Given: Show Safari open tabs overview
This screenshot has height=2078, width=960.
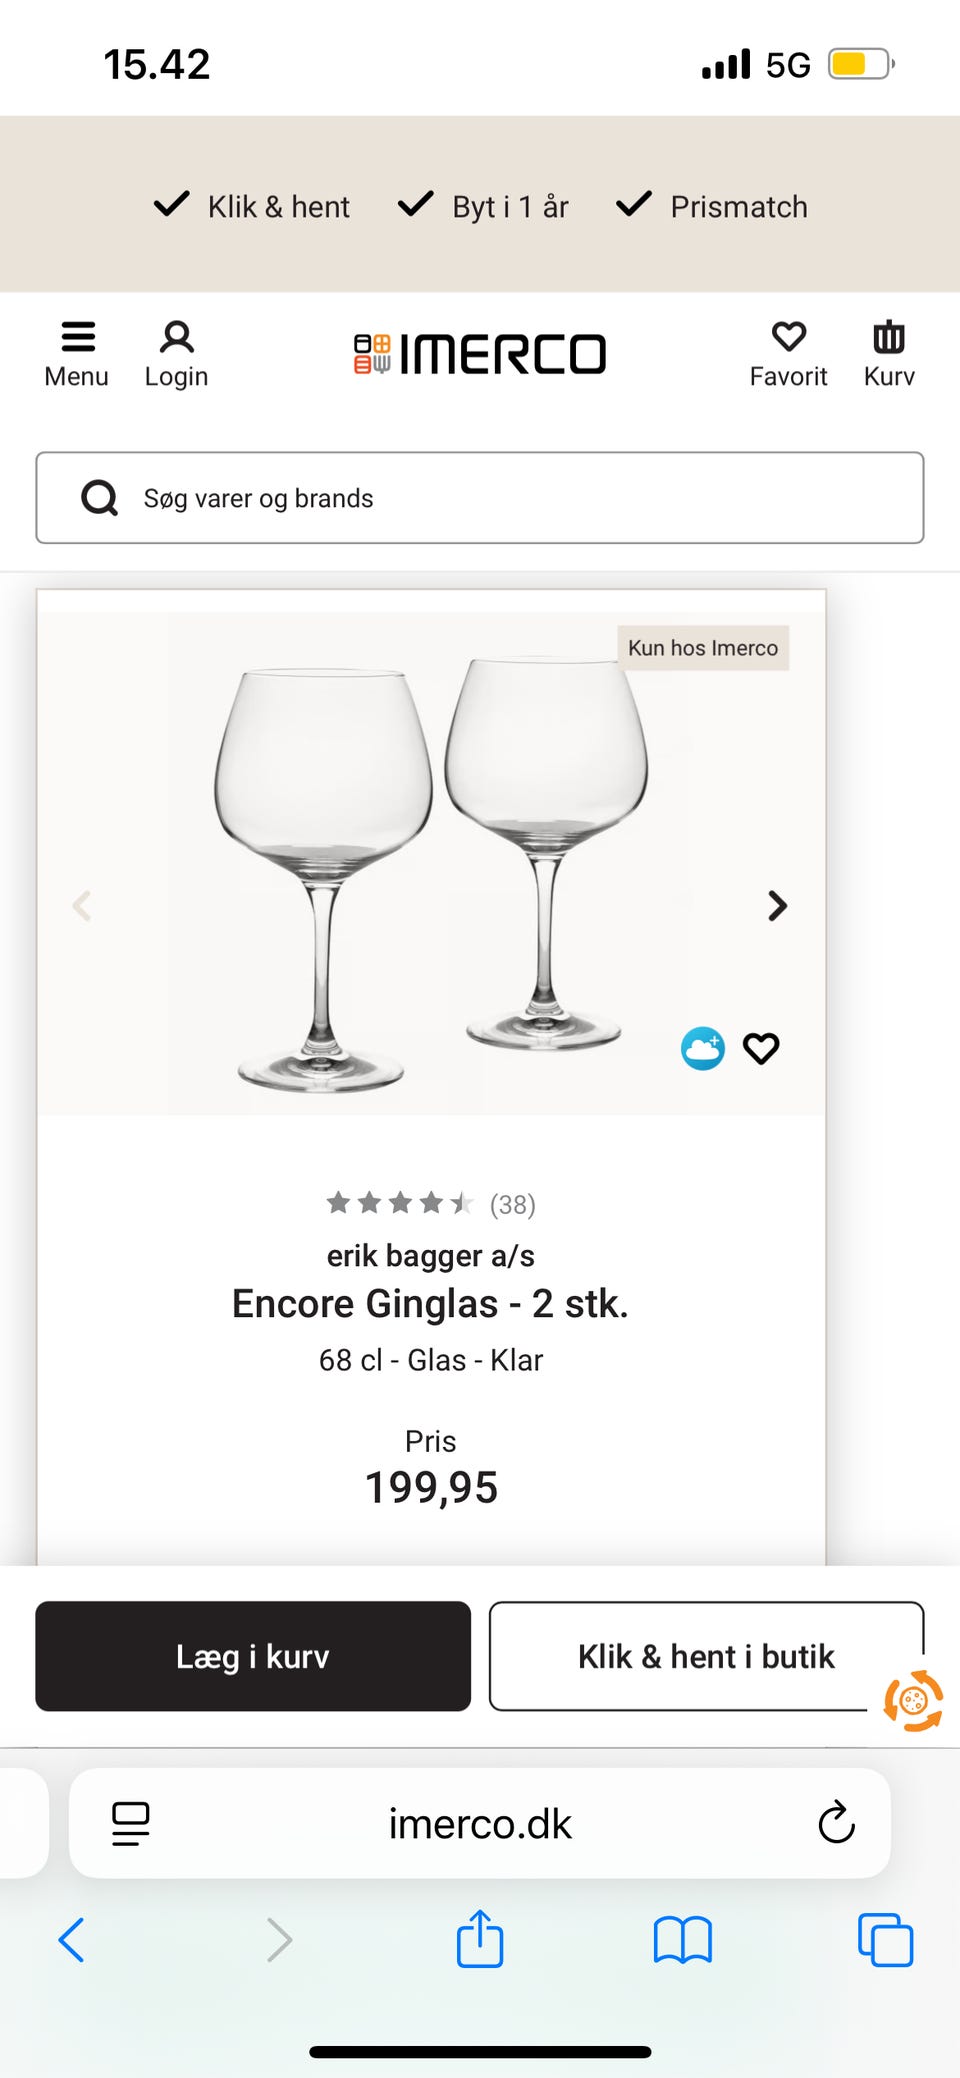Looking at the screenshot, I should point(885,1940).
